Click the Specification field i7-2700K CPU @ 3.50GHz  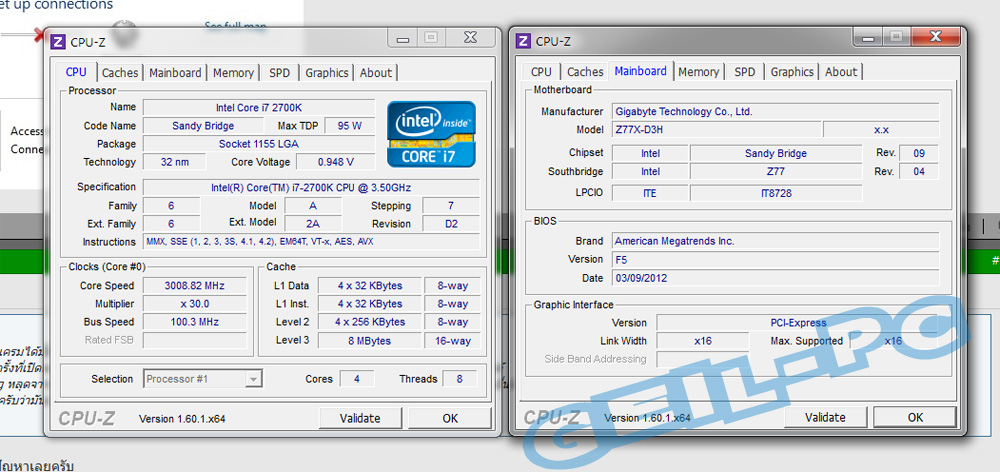pyautogui.click(x=311, y=188)
